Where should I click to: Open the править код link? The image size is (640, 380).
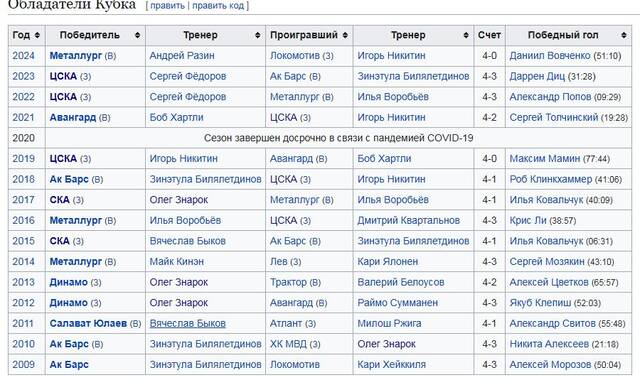coord(218,6)
